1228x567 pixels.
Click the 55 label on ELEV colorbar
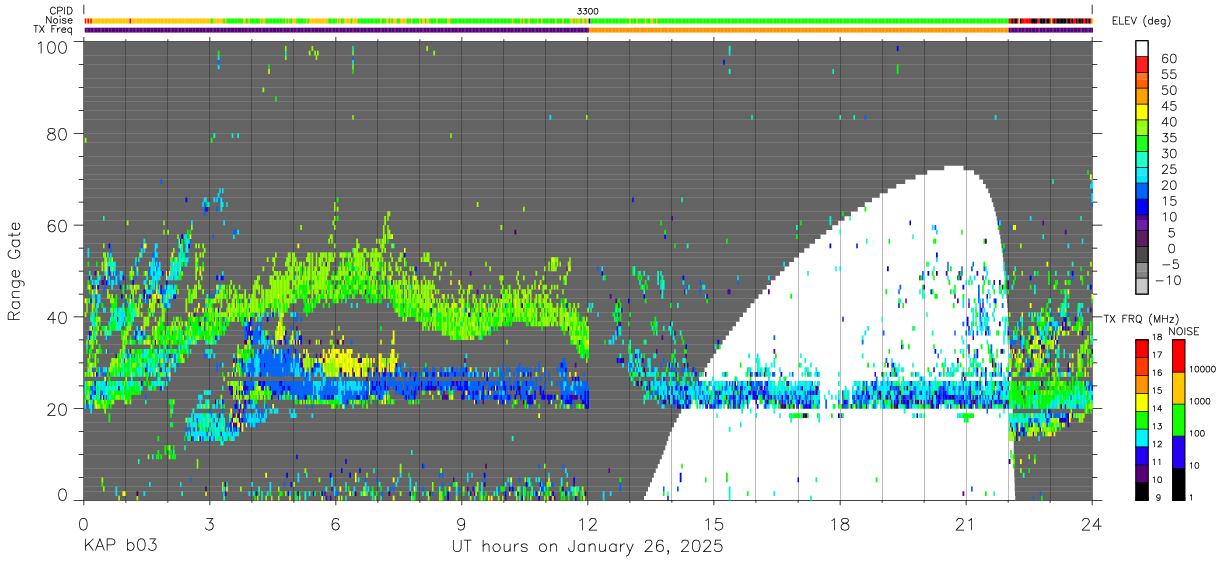(1169, 74)
